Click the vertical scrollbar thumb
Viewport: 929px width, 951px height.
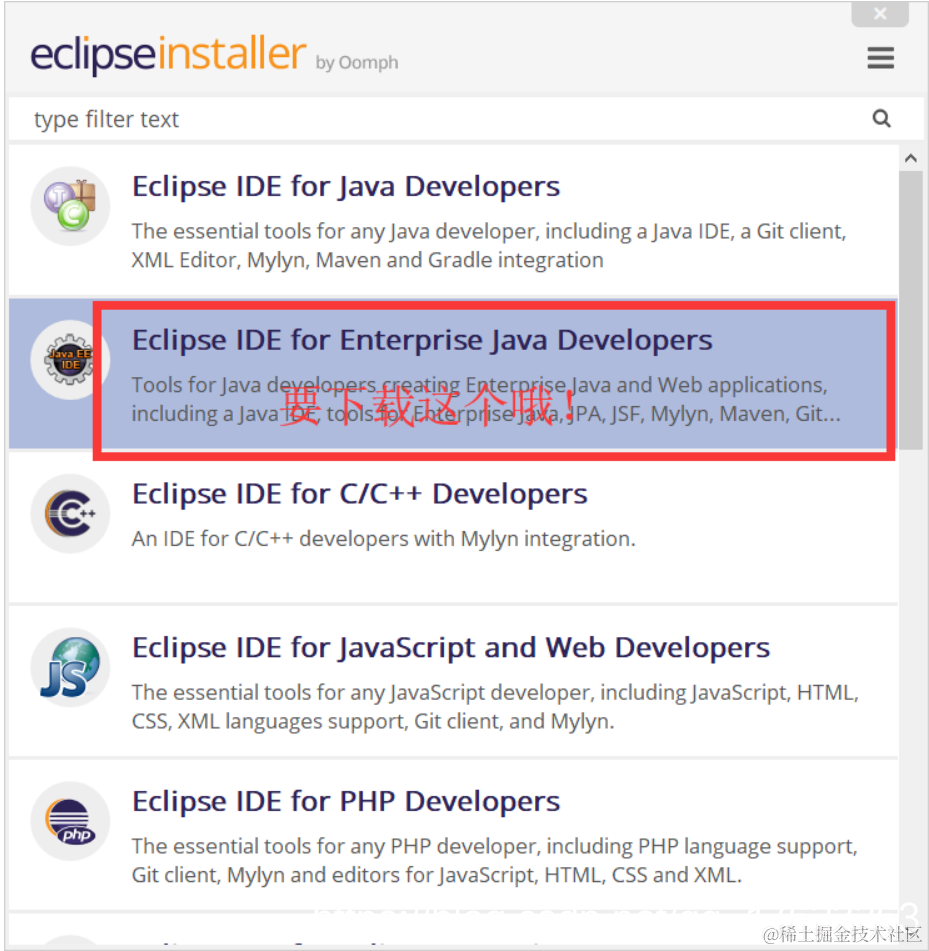911,310
